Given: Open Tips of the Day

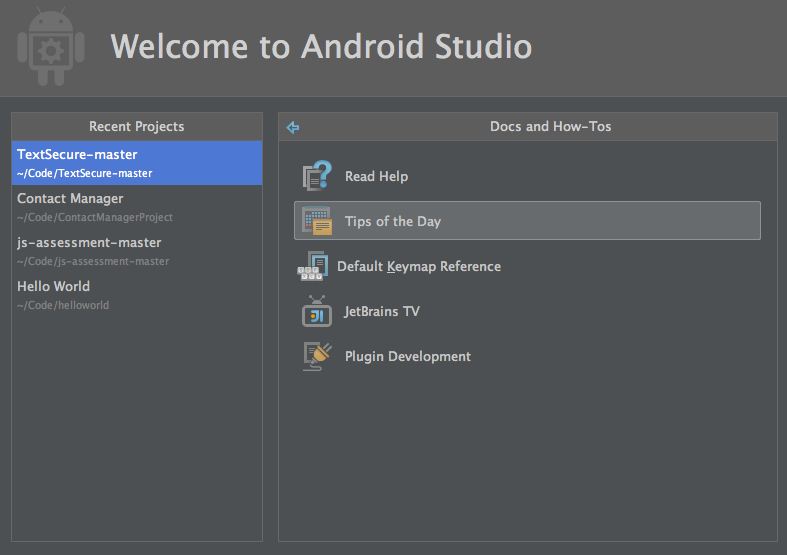Looking at the screenshot, I should point(393,221).
